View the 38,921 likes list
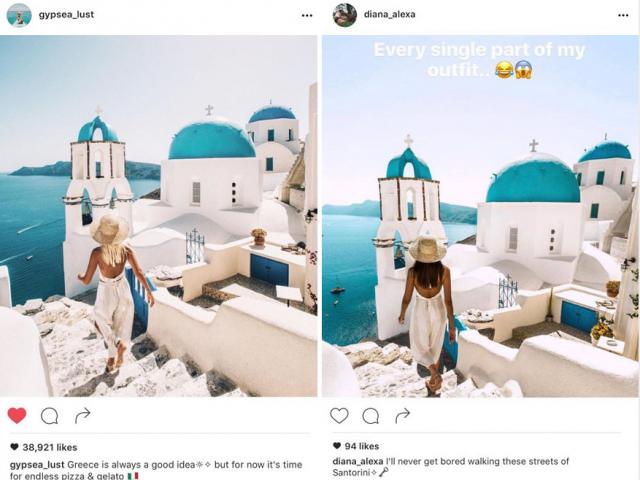The image size is (640, 480). point(44,447)
